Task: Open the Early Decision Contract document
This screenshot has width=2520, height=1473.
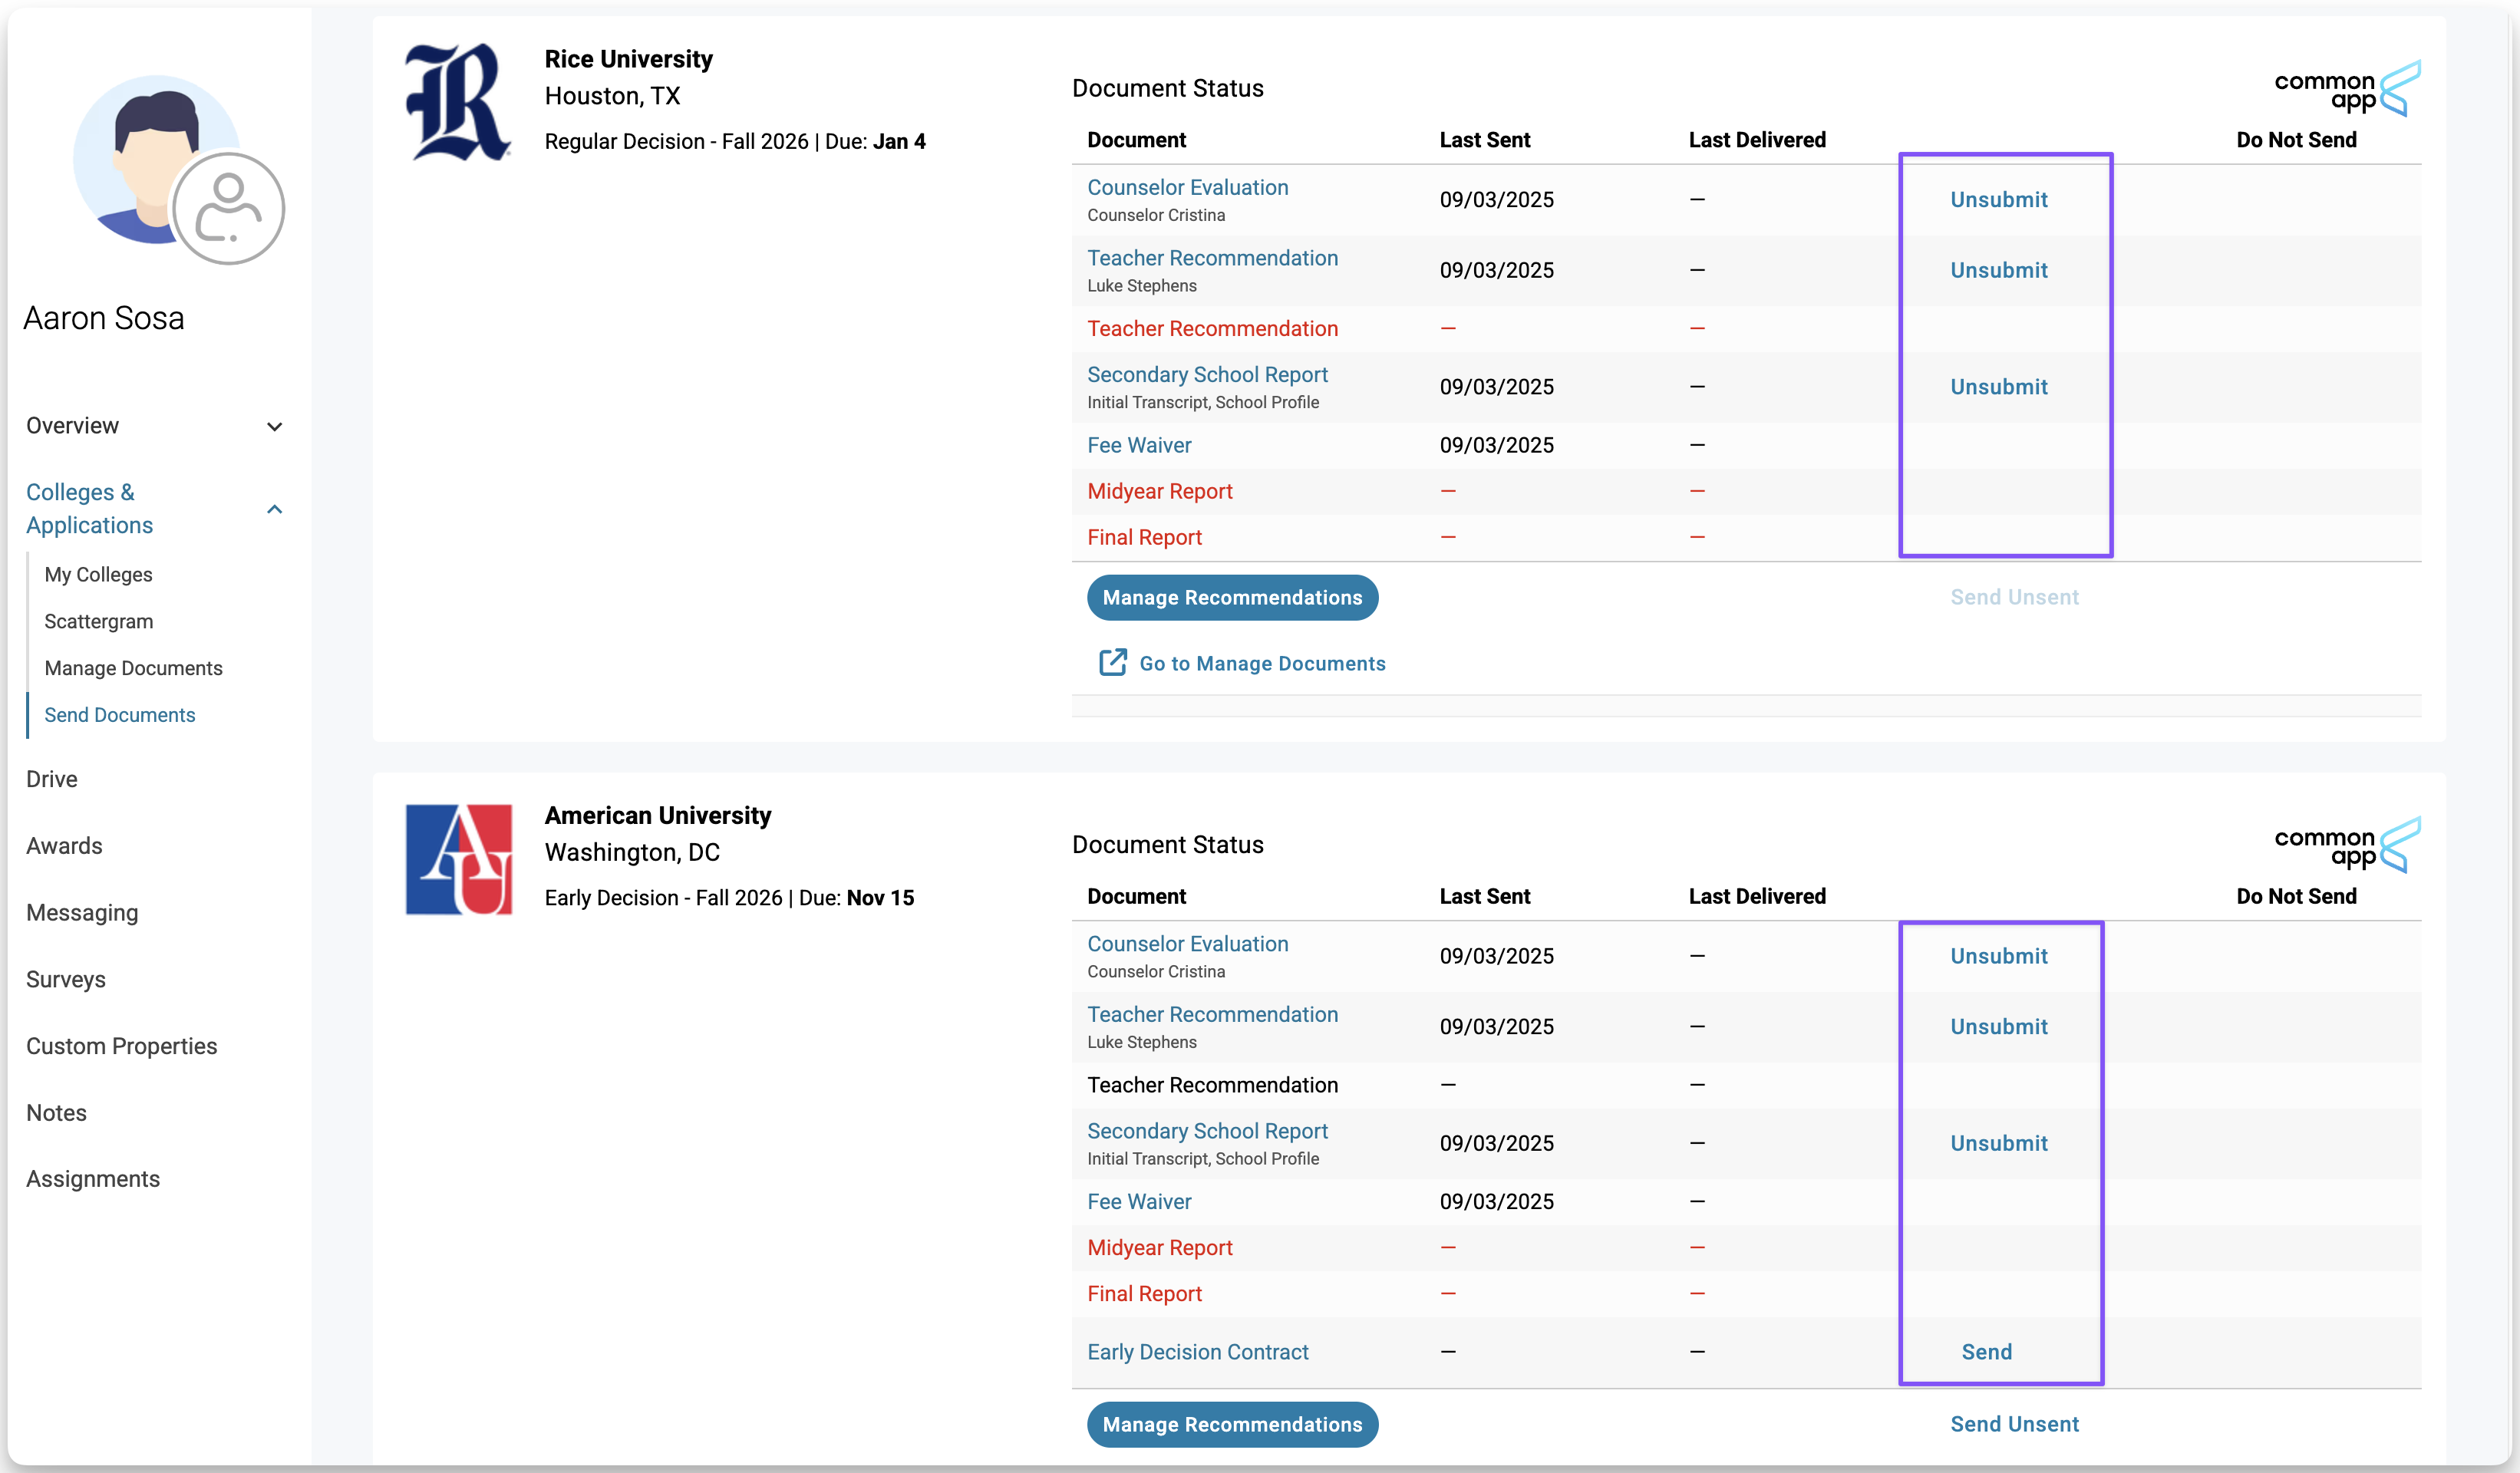Action: pyautogui.click(x=1197, y=1352)
